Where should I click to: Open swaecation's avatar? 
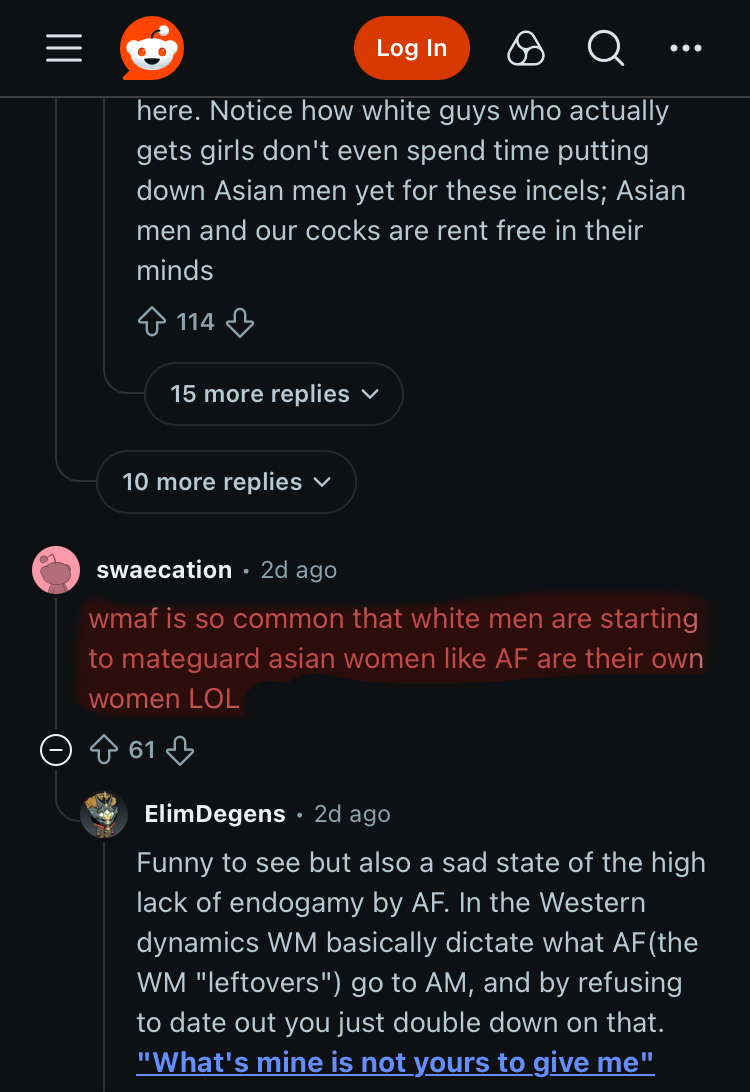point(56,570)
